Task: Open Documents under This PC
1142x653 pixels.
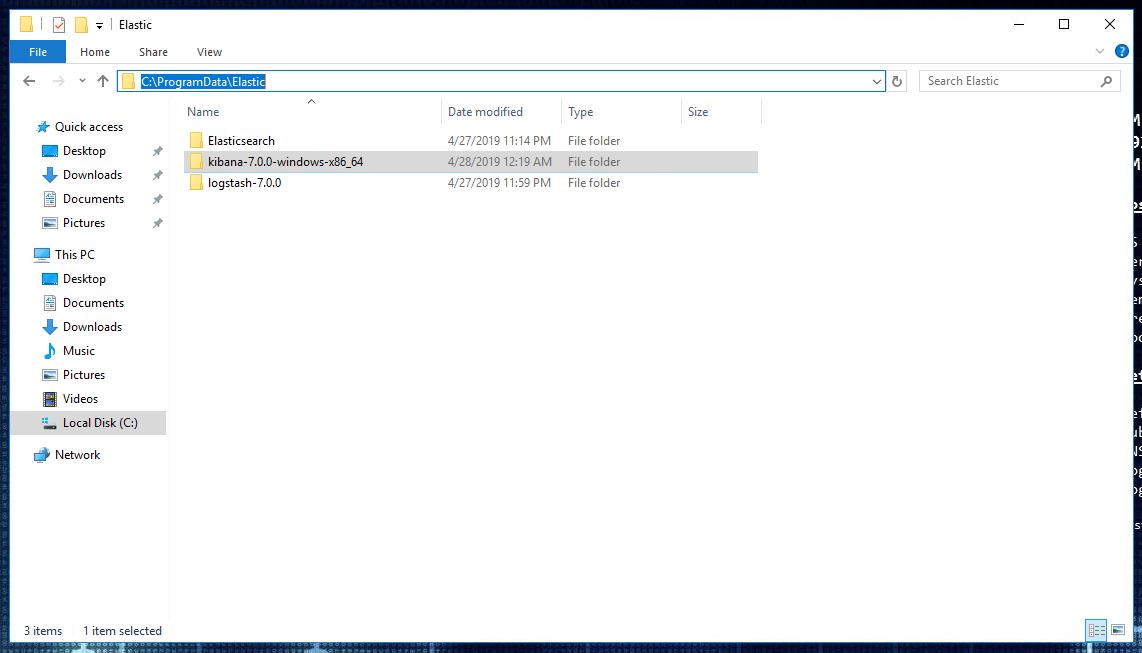Action: coord(93,303)
